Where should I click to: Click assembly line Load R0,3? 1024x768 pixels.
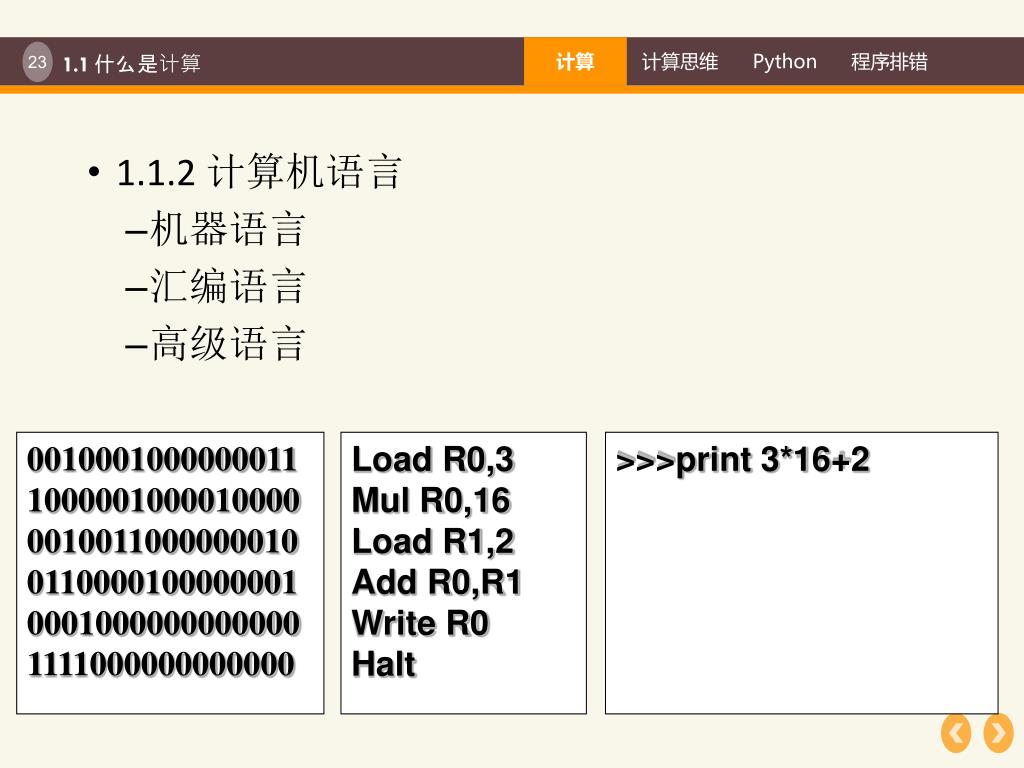point(434,460)
